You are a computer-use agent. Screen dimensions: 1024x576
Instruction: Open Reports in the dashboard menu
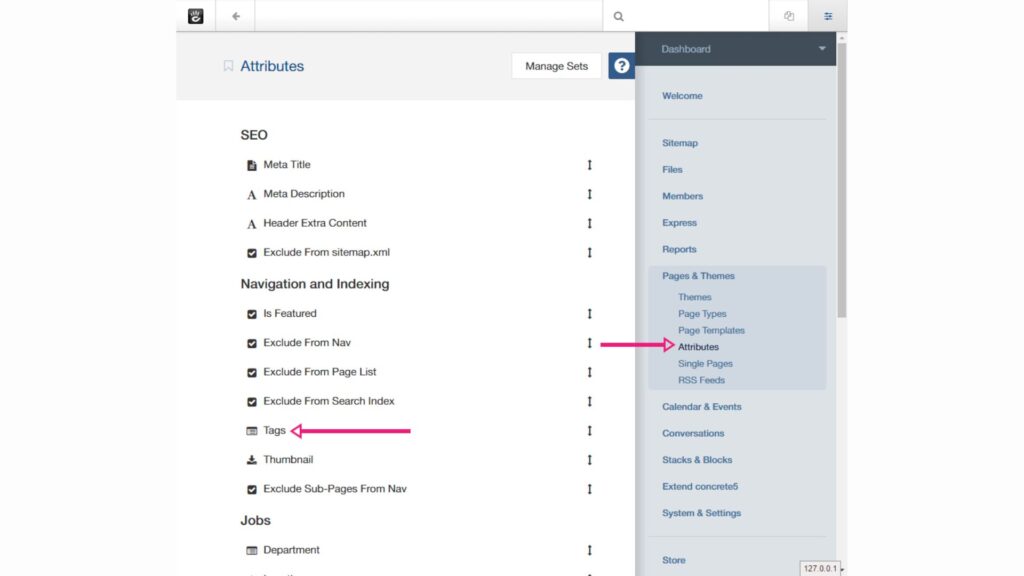coord(679,249)
